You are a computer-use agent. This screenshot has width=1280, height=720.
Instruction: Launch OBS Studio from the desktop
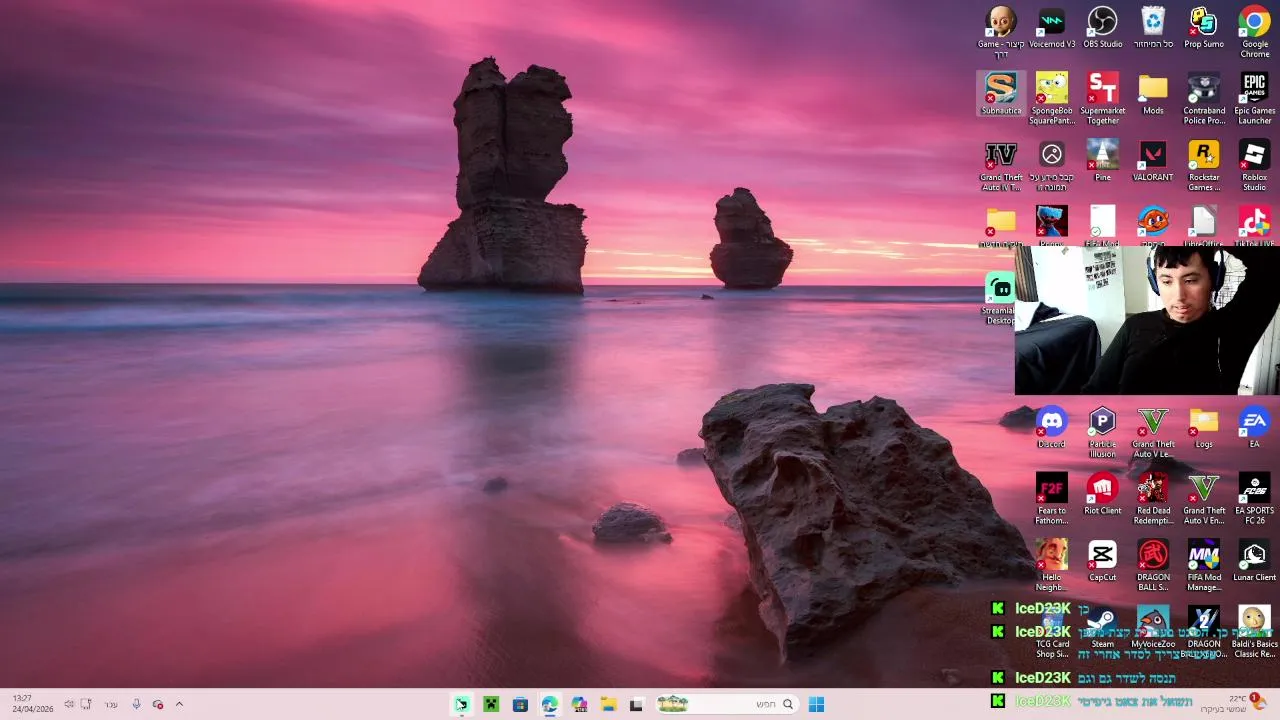1102,29
